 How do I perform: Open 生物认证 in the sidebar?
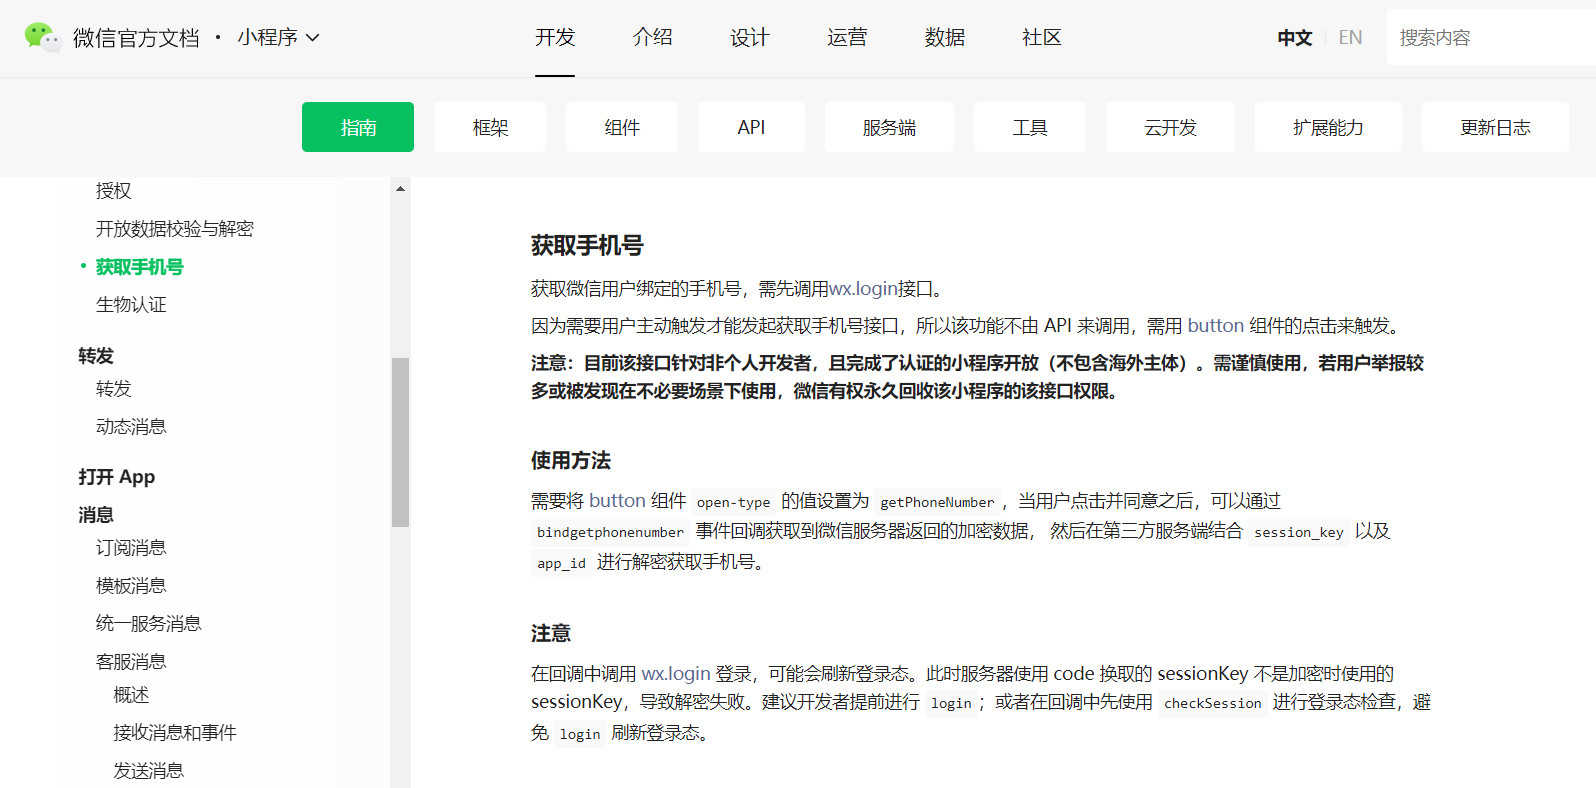[x=131, y=305]
